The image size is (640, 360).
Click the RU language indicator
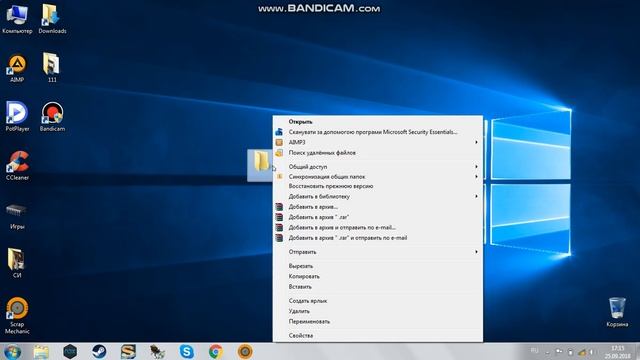[534, 351]
